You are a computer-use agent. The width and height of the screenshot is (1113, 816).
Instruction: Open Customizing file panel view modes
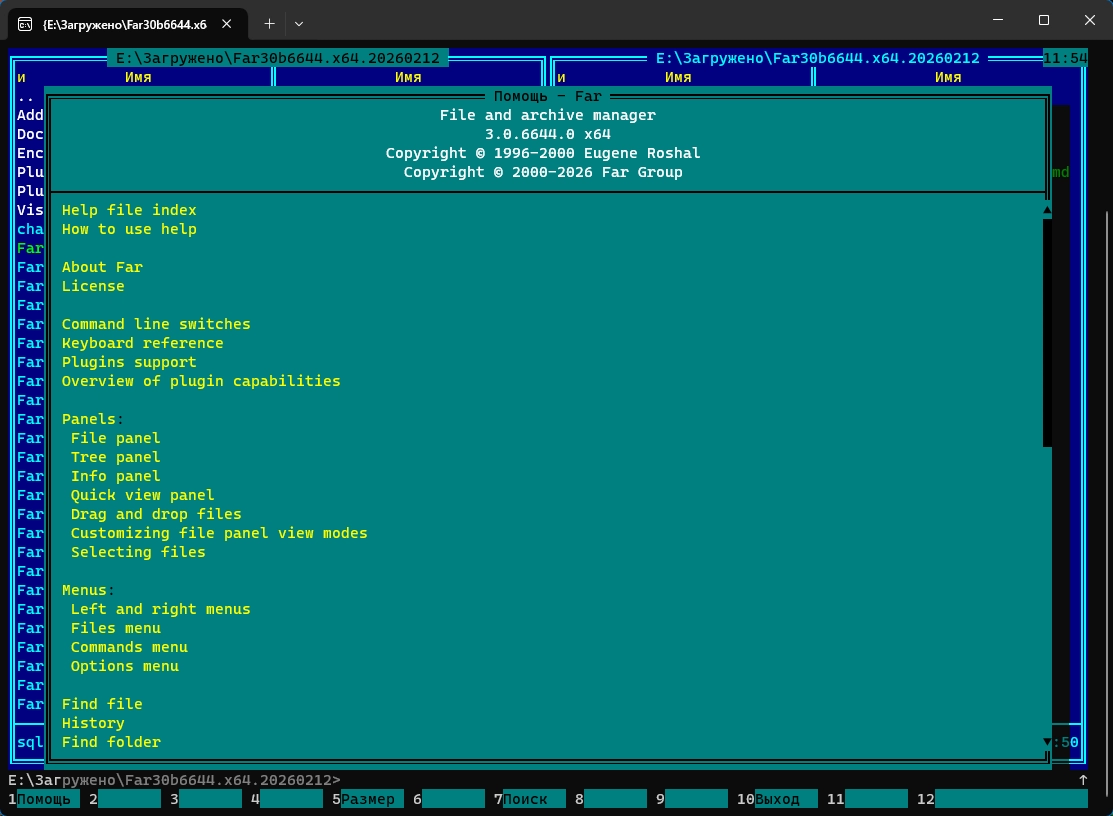click(x=219, y=534)
